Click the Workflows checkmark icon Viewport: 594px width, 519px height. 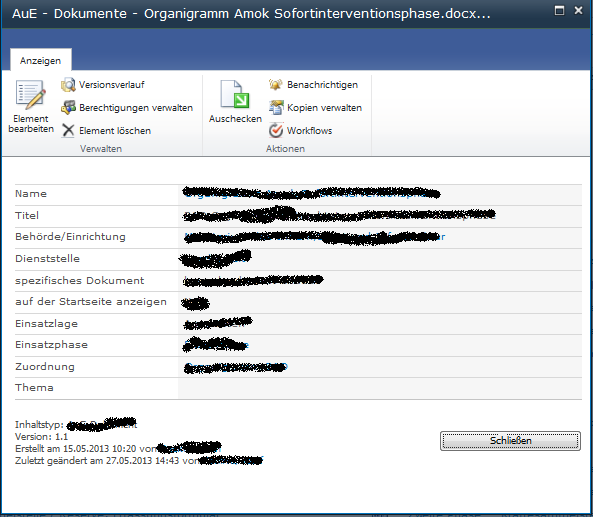tap(276, 131)
